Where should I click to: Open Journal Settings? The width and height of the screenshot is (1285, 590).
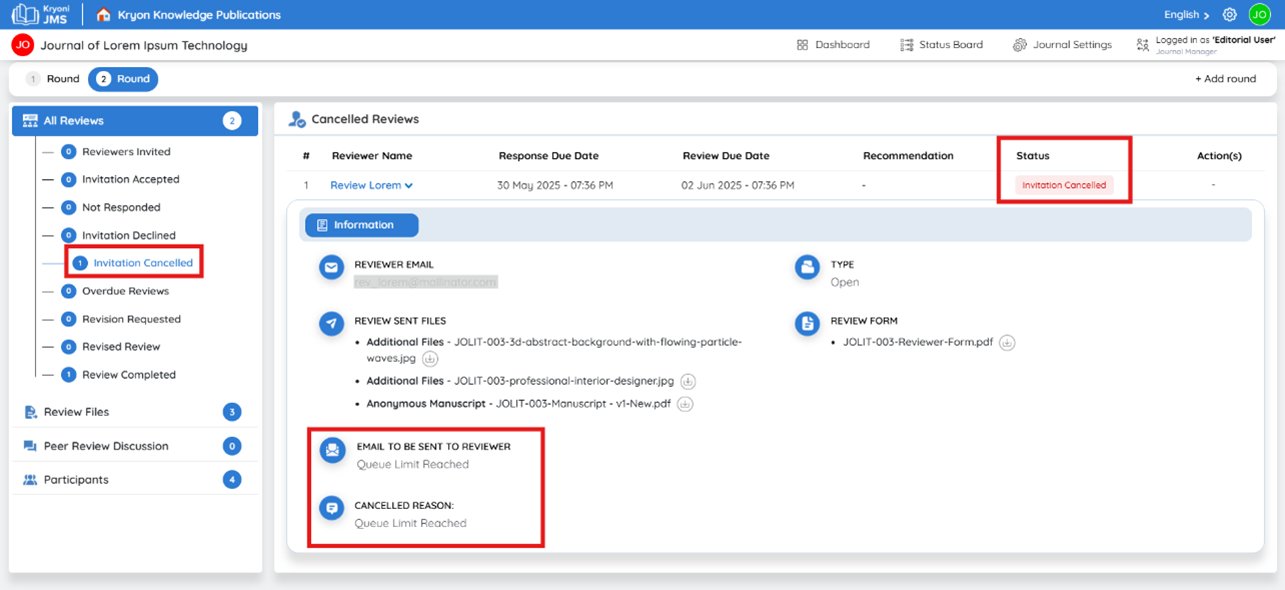tap(1062, 45)
